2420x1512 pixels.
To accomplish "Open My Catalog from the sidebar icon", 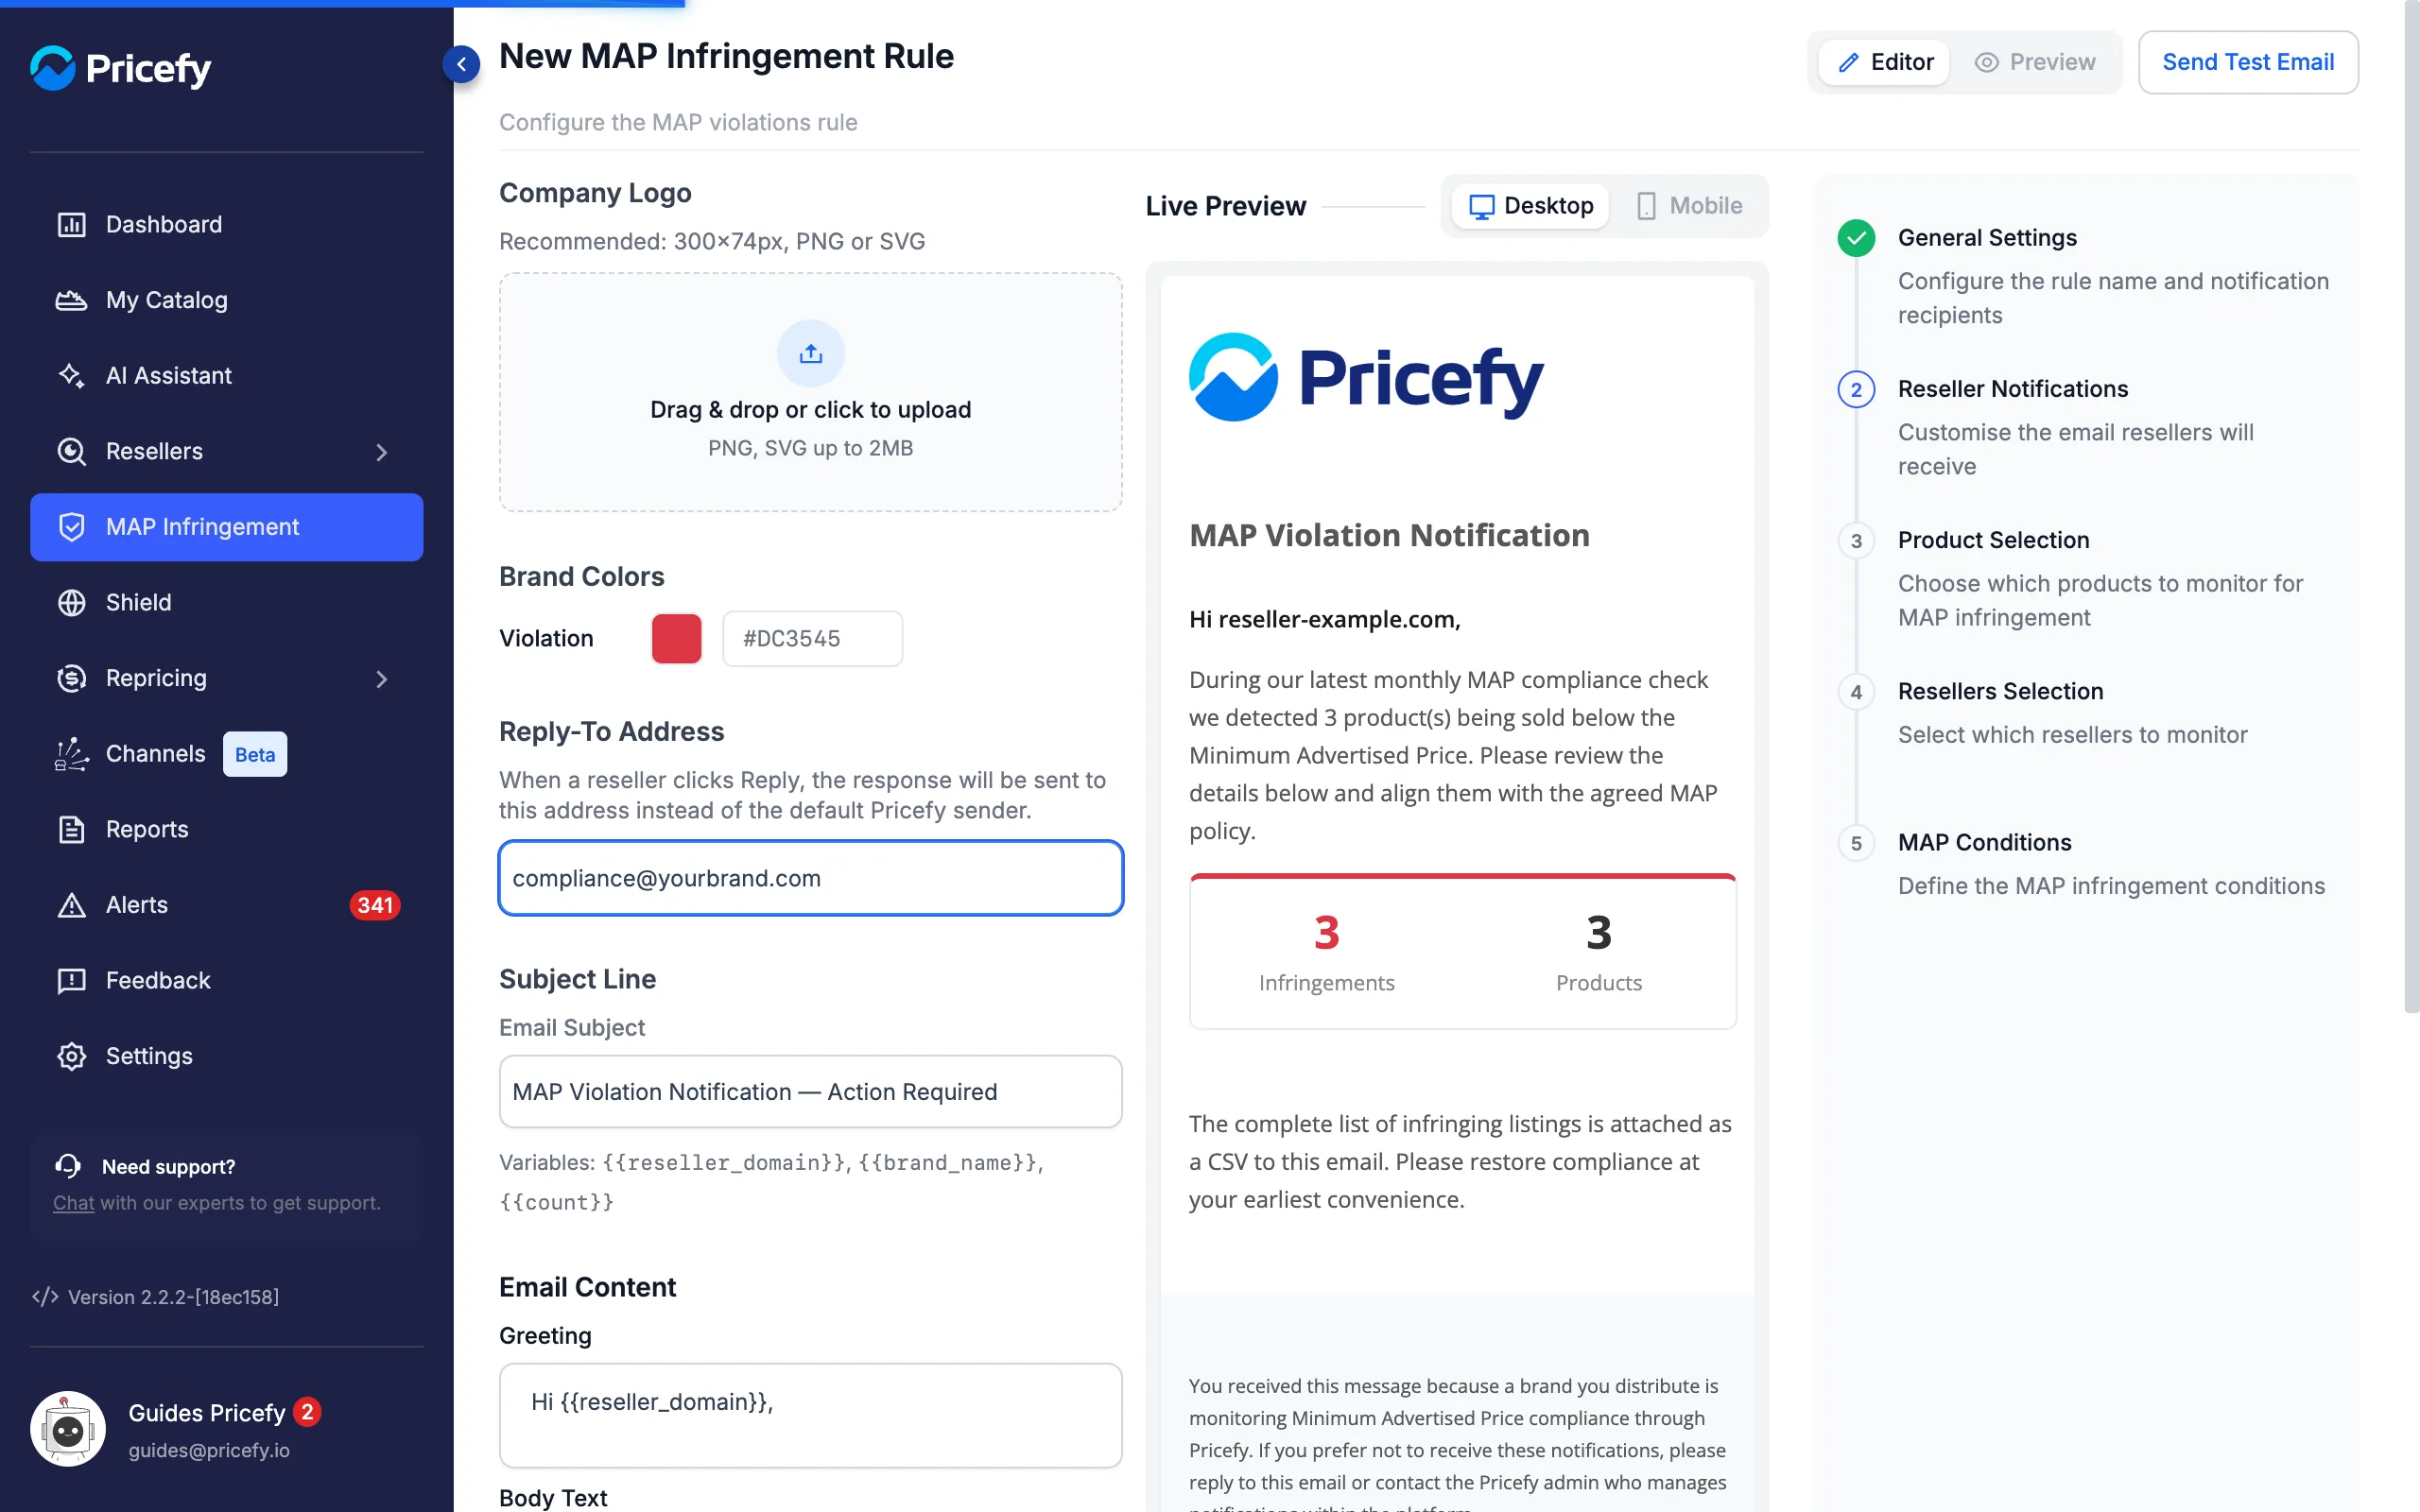I will click(71, 300).
